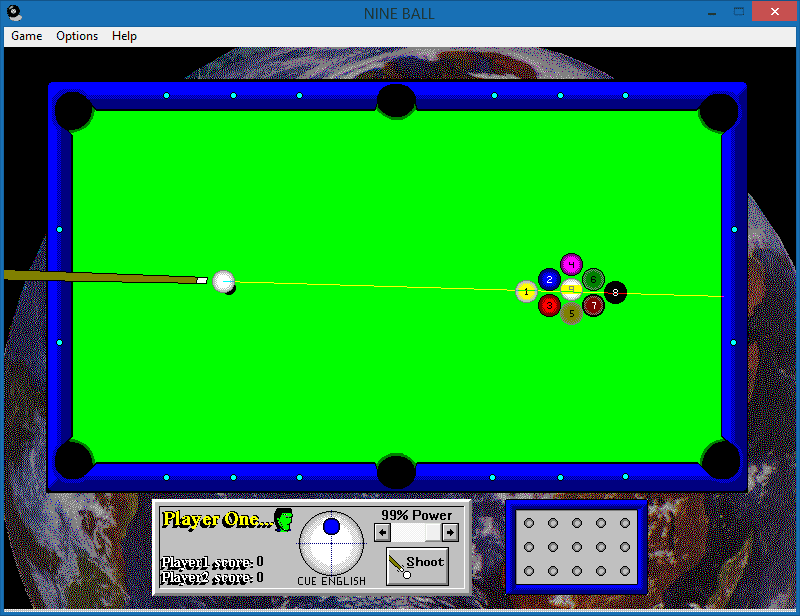
Task: Click the CUE ENGLISH label
Action: point(332,581)
